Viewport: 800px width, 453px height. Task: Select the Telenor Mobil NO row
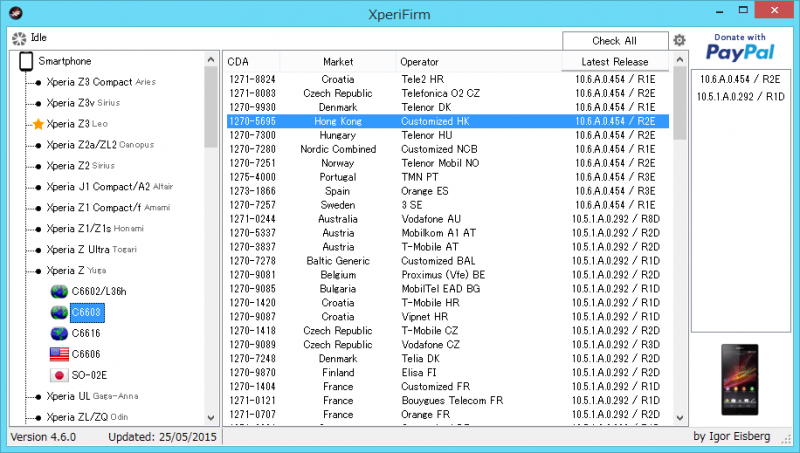click(x=447, y=163)
